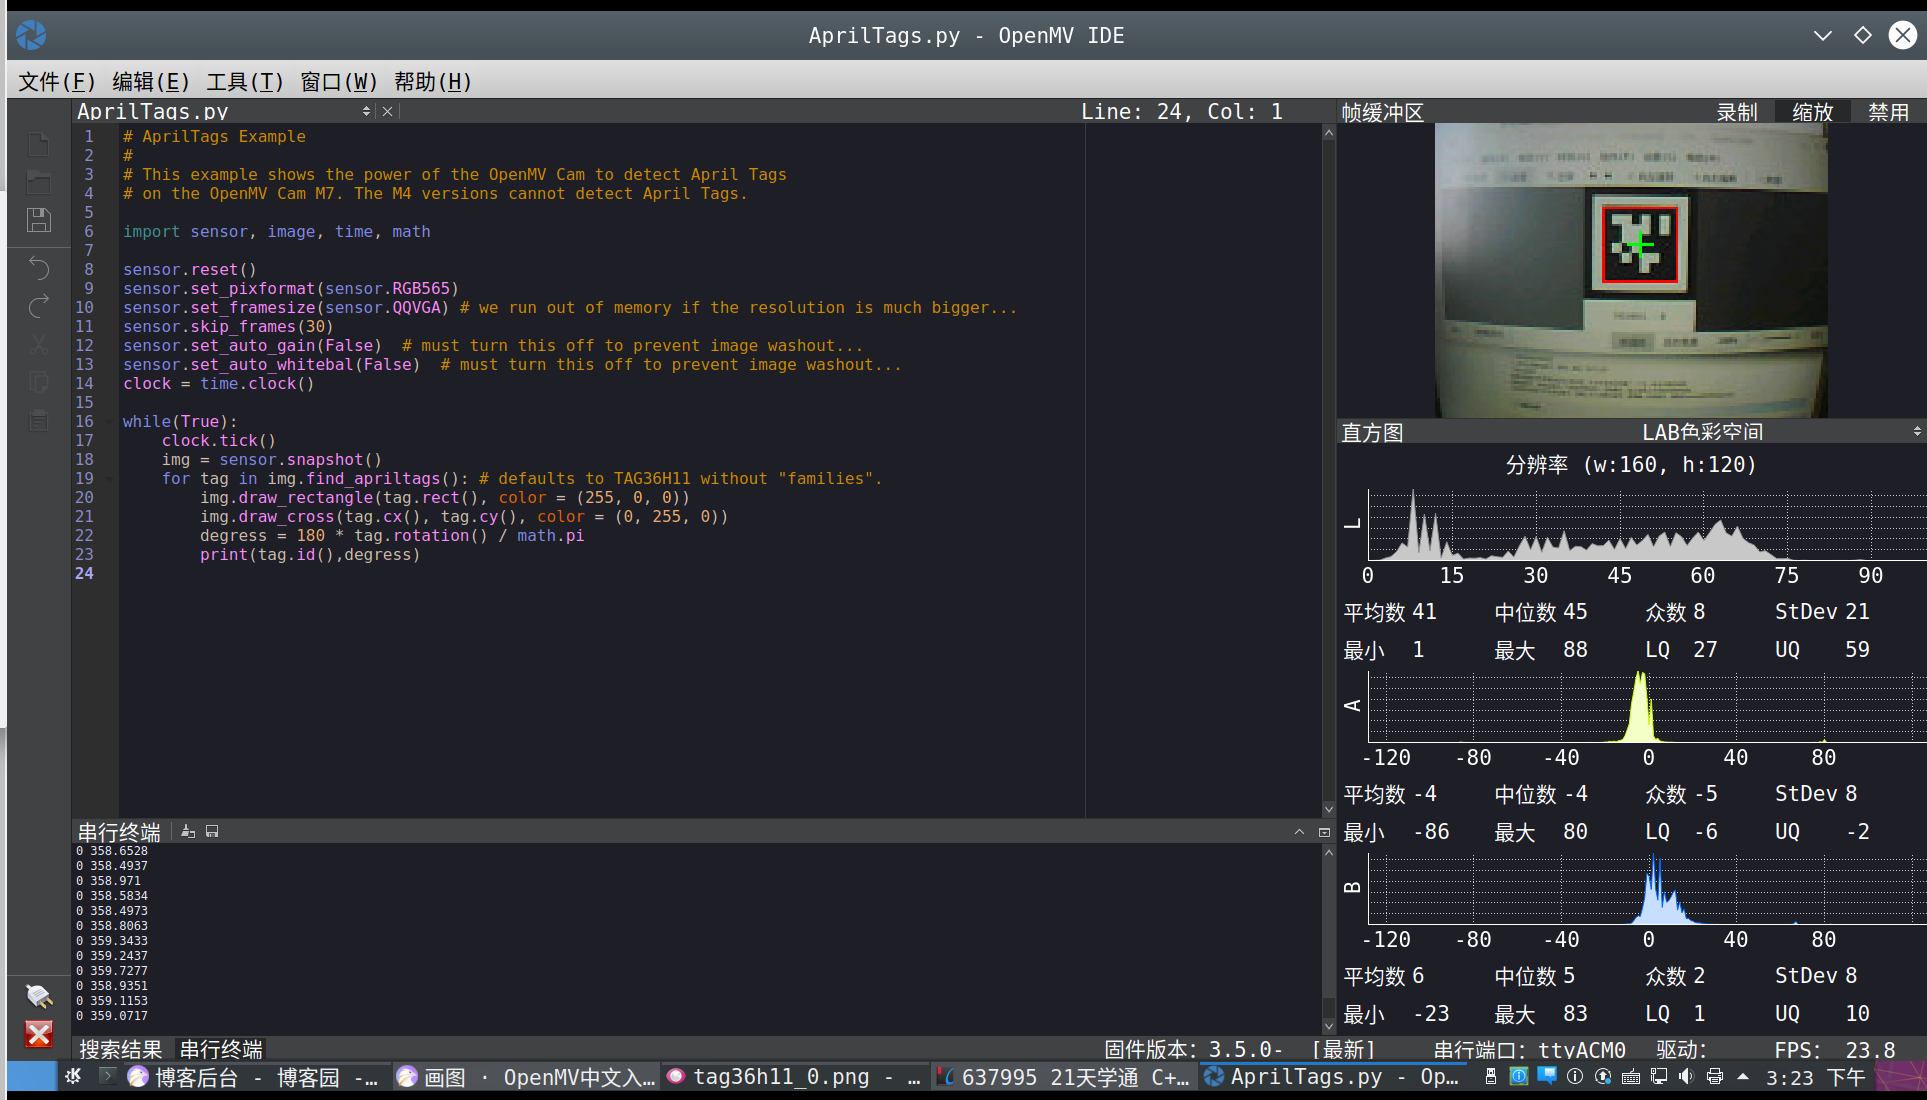This screenshot has height=1100, width=1927.
Task: Open the 工具(T) menu
Action: pyautogui.click(x=243, y=82)
